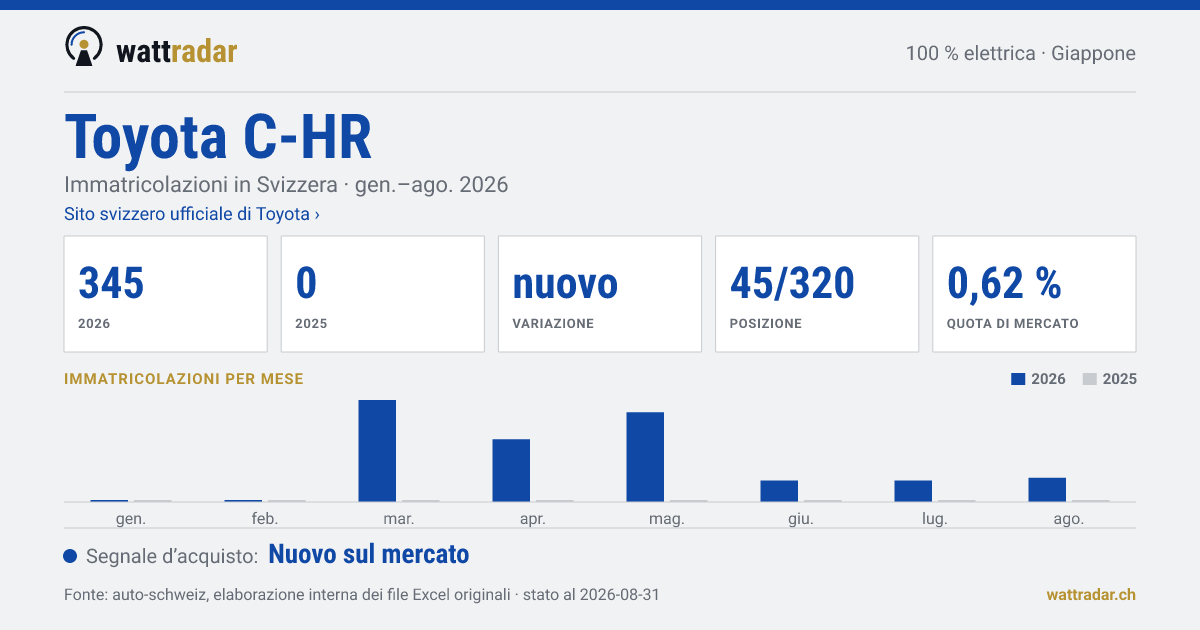
Task: Click the 'apr.' month label
Action: click(x=533, y=519)
